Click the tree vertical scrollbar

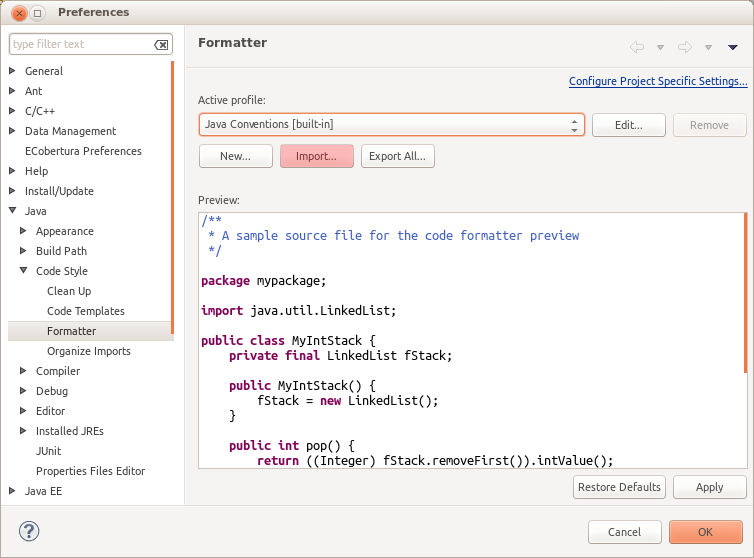(x=172, y=197)
